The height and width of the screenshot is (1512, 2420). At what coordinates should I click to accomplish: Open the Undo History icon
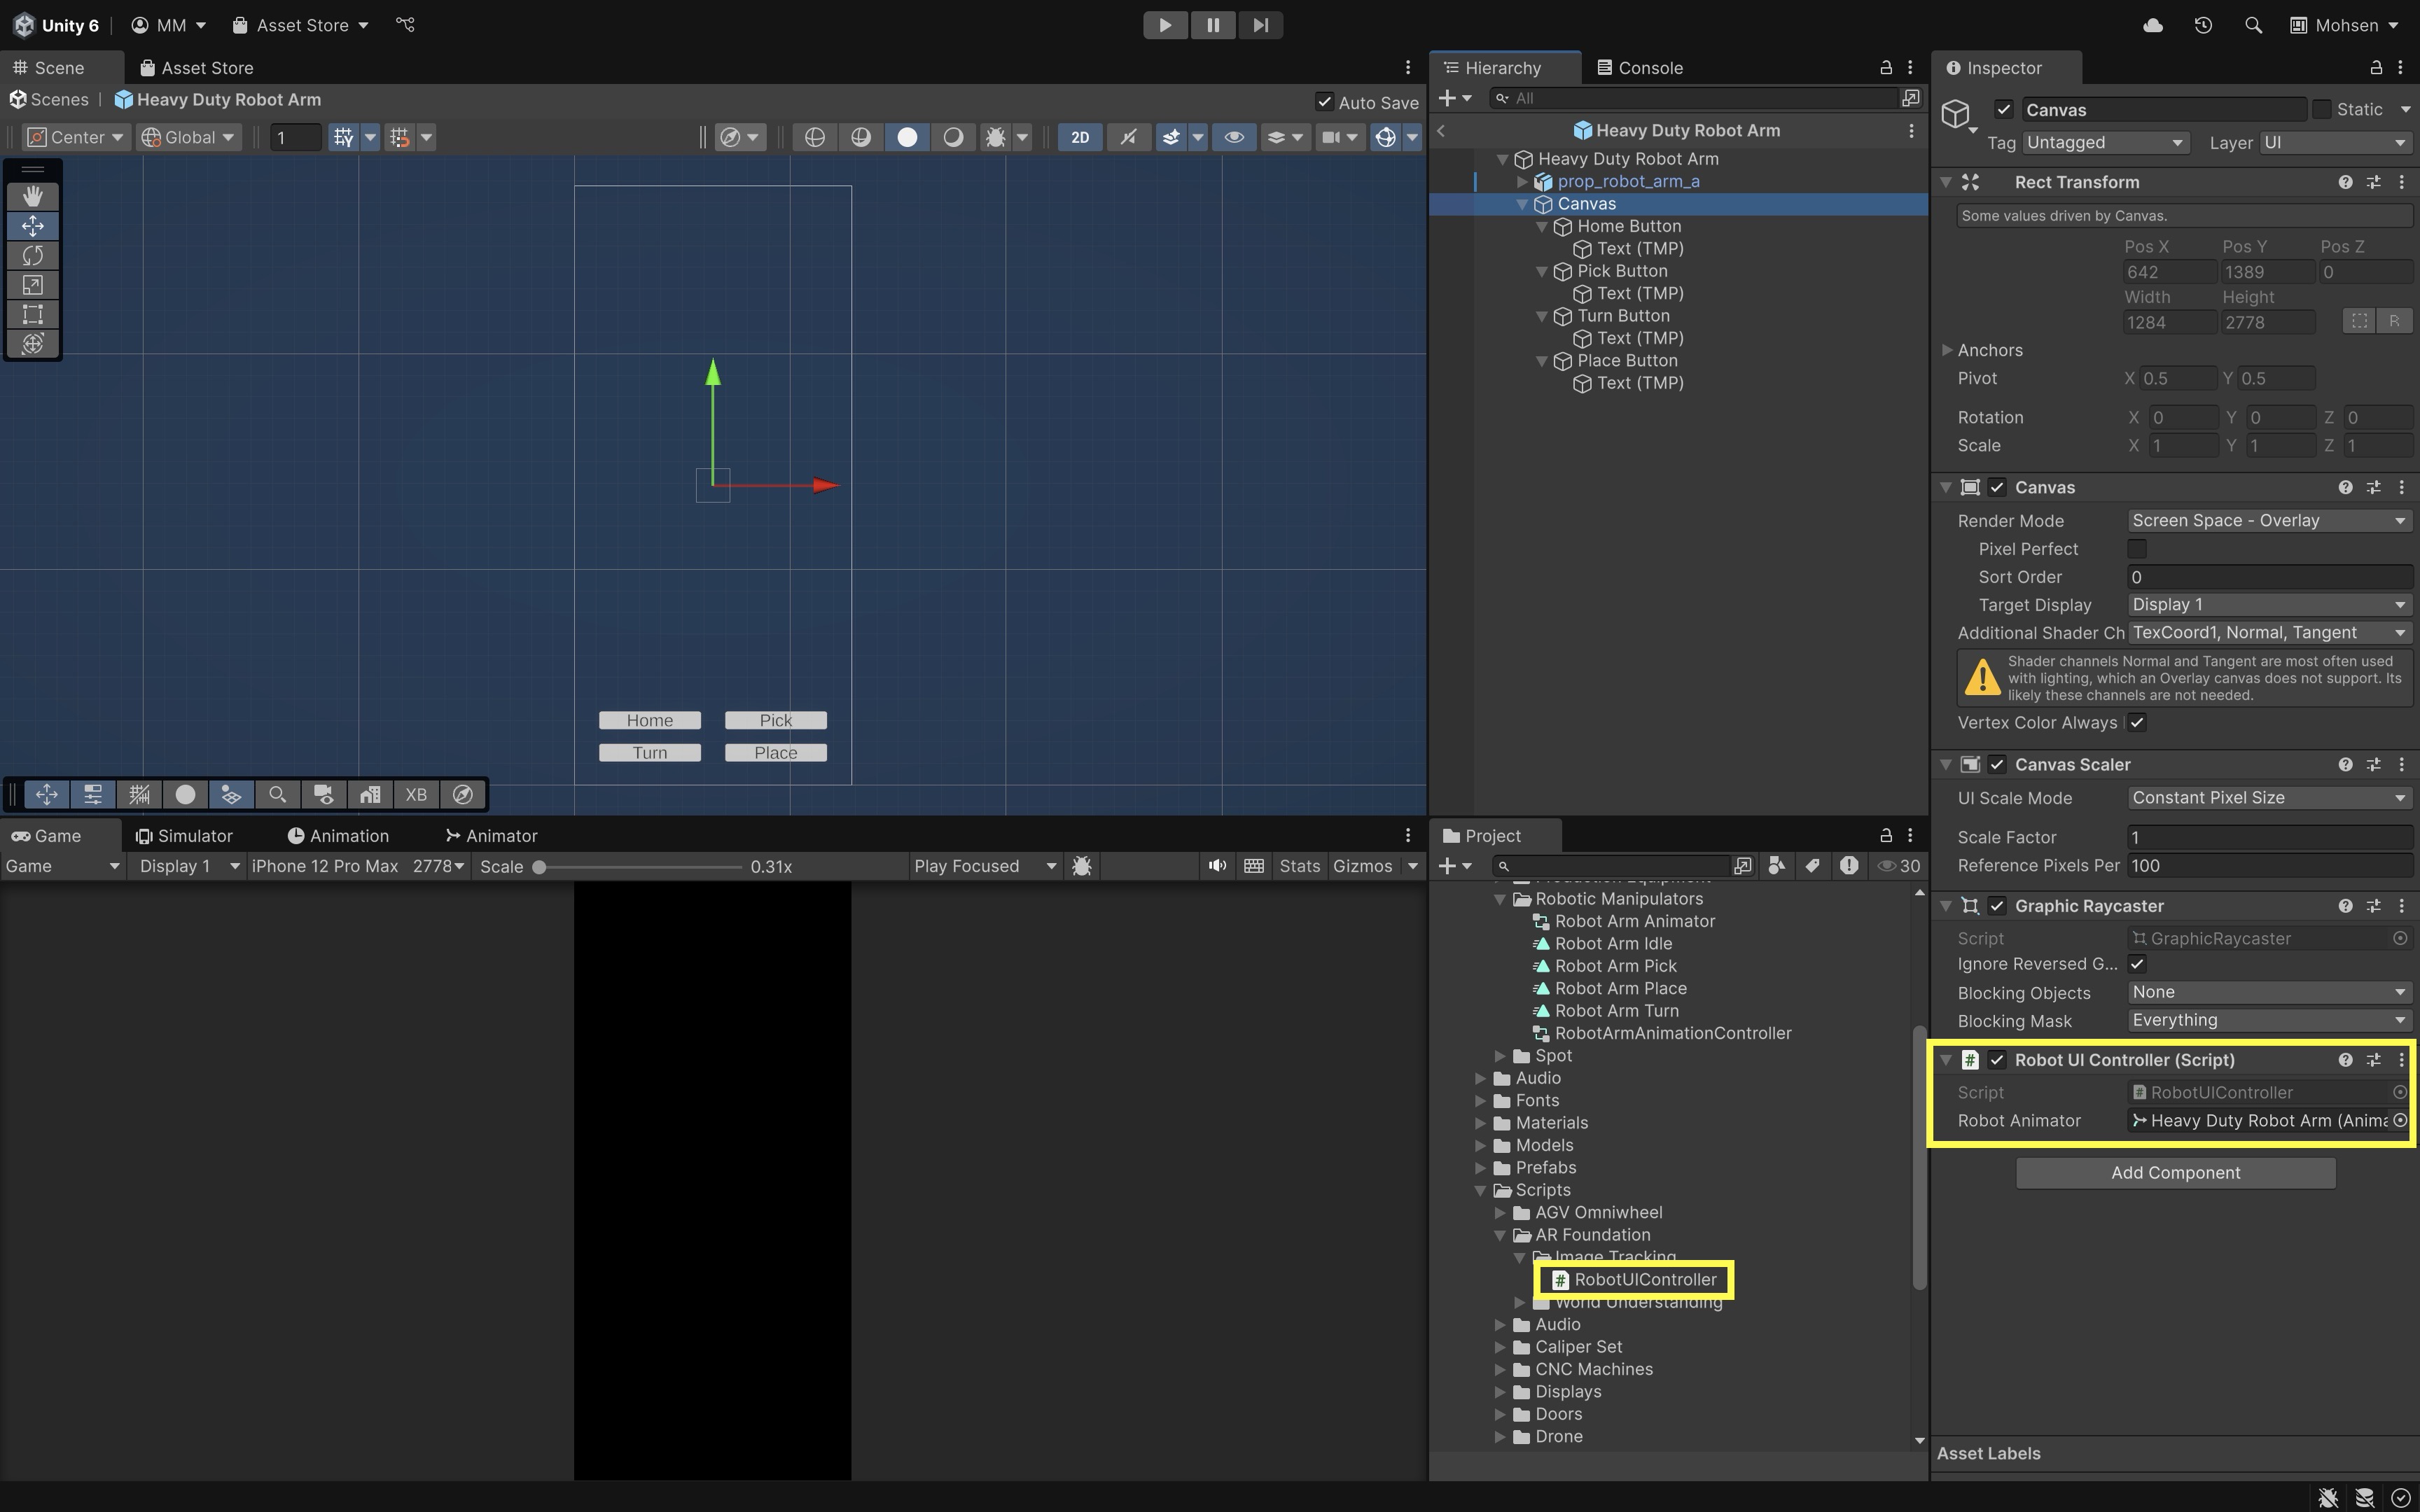pyautogui.click(x=2203, y=25)
